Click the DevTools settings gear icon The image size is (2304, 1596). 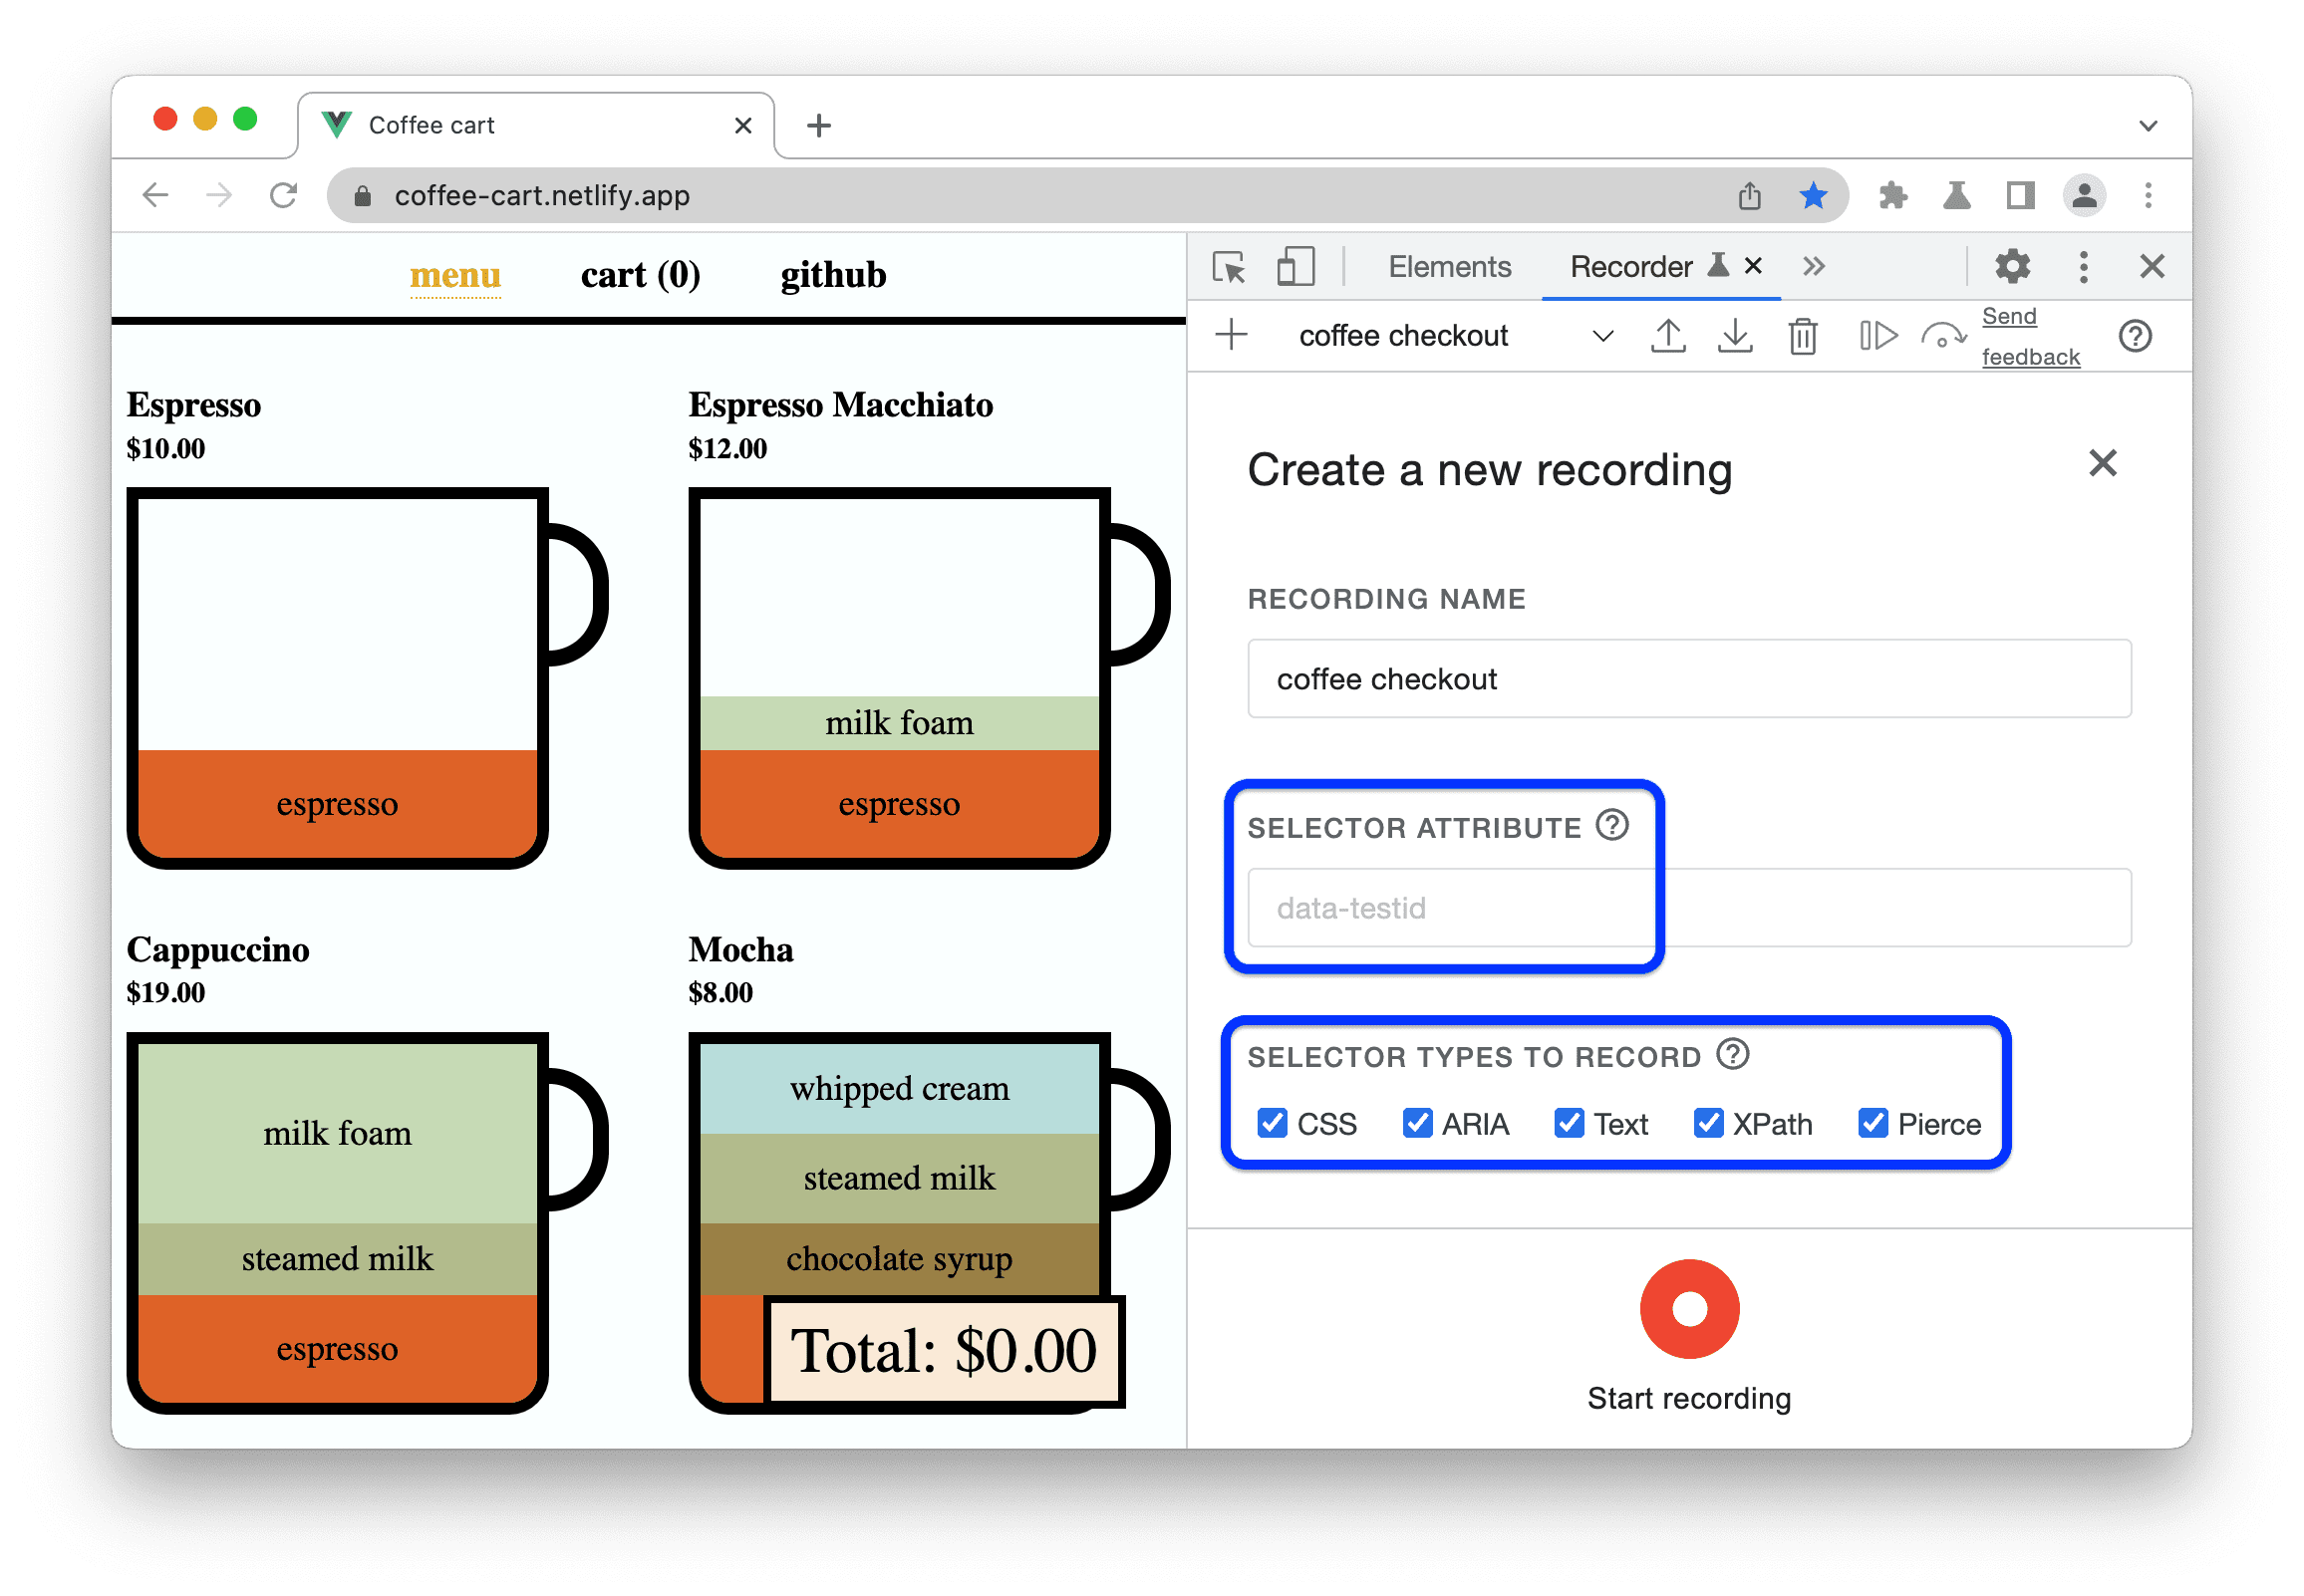2010,268
